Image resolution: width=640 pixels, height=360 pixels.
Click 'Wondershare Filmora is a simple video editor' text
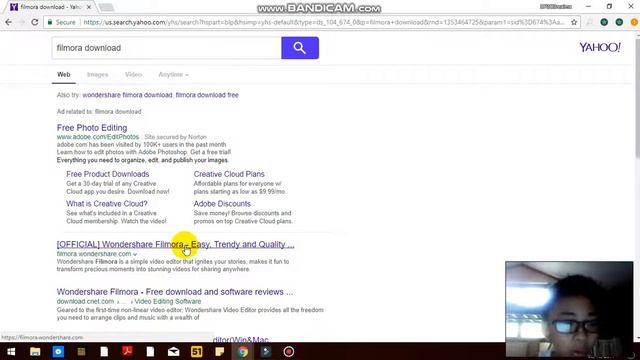pos(173,262)
